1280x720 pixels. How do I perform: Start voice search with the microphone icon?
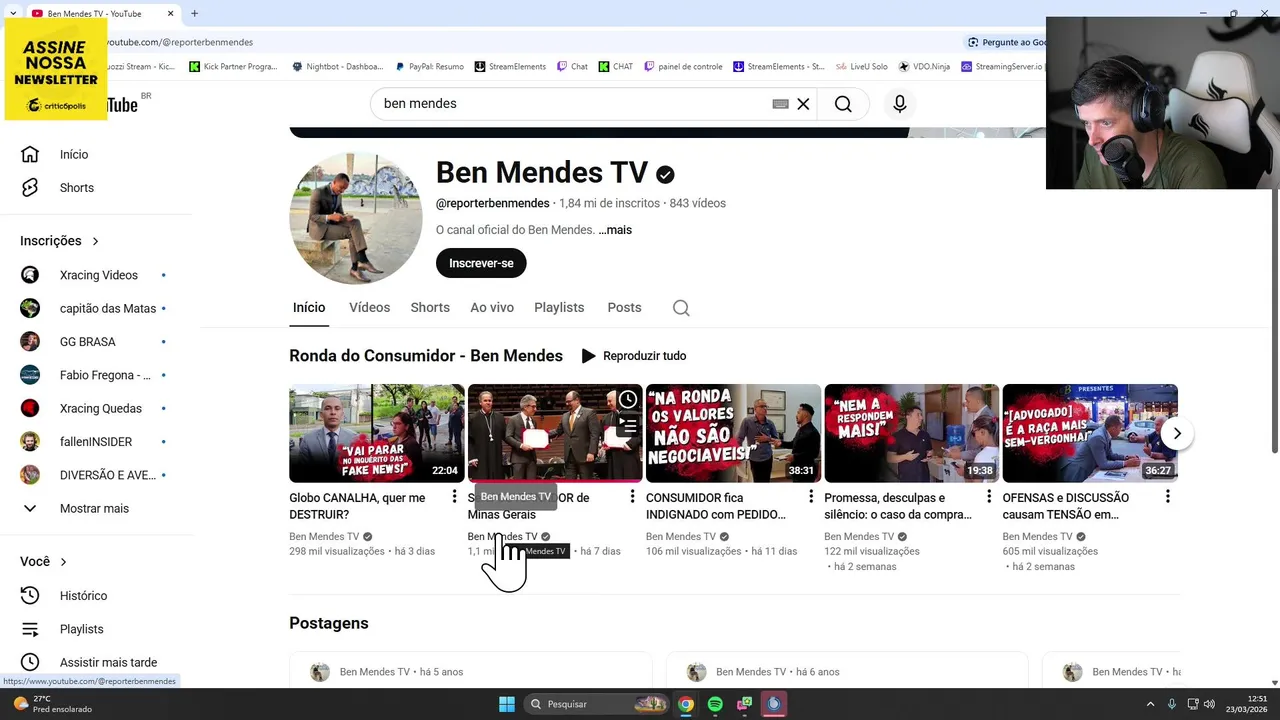(900, 104)
